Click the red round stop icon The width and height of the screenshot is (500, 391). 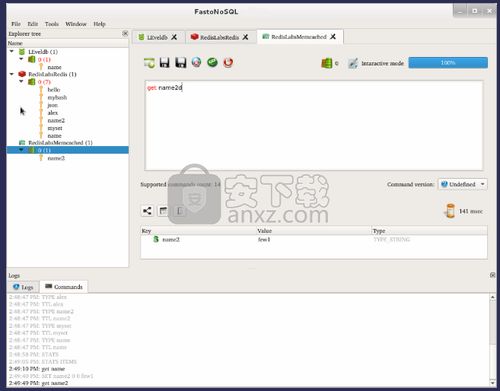click(228, 62)
